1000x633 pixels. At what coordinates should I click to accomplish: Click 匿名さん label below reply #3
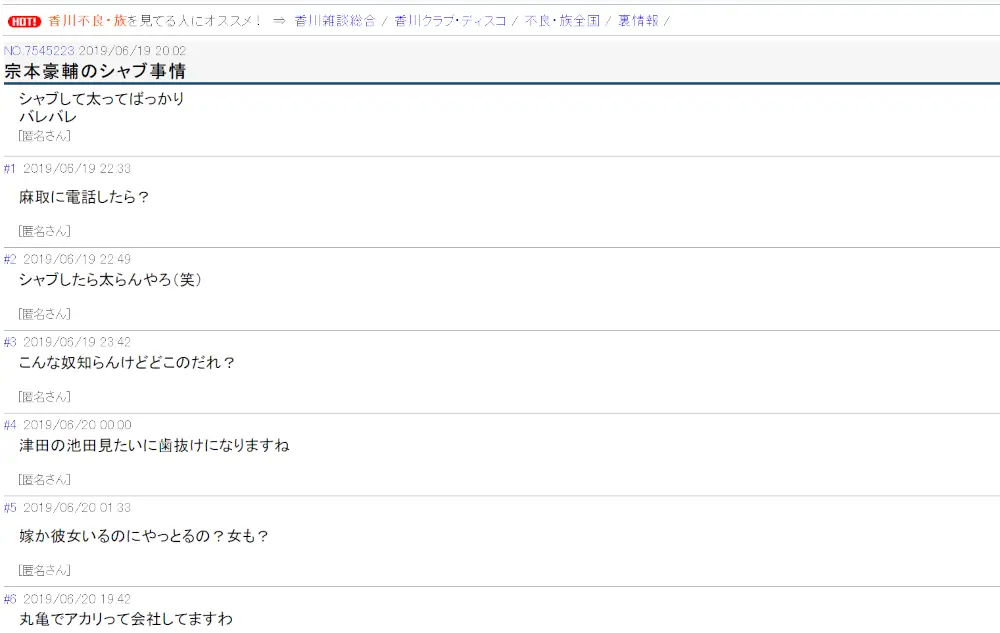pos(44,397)
